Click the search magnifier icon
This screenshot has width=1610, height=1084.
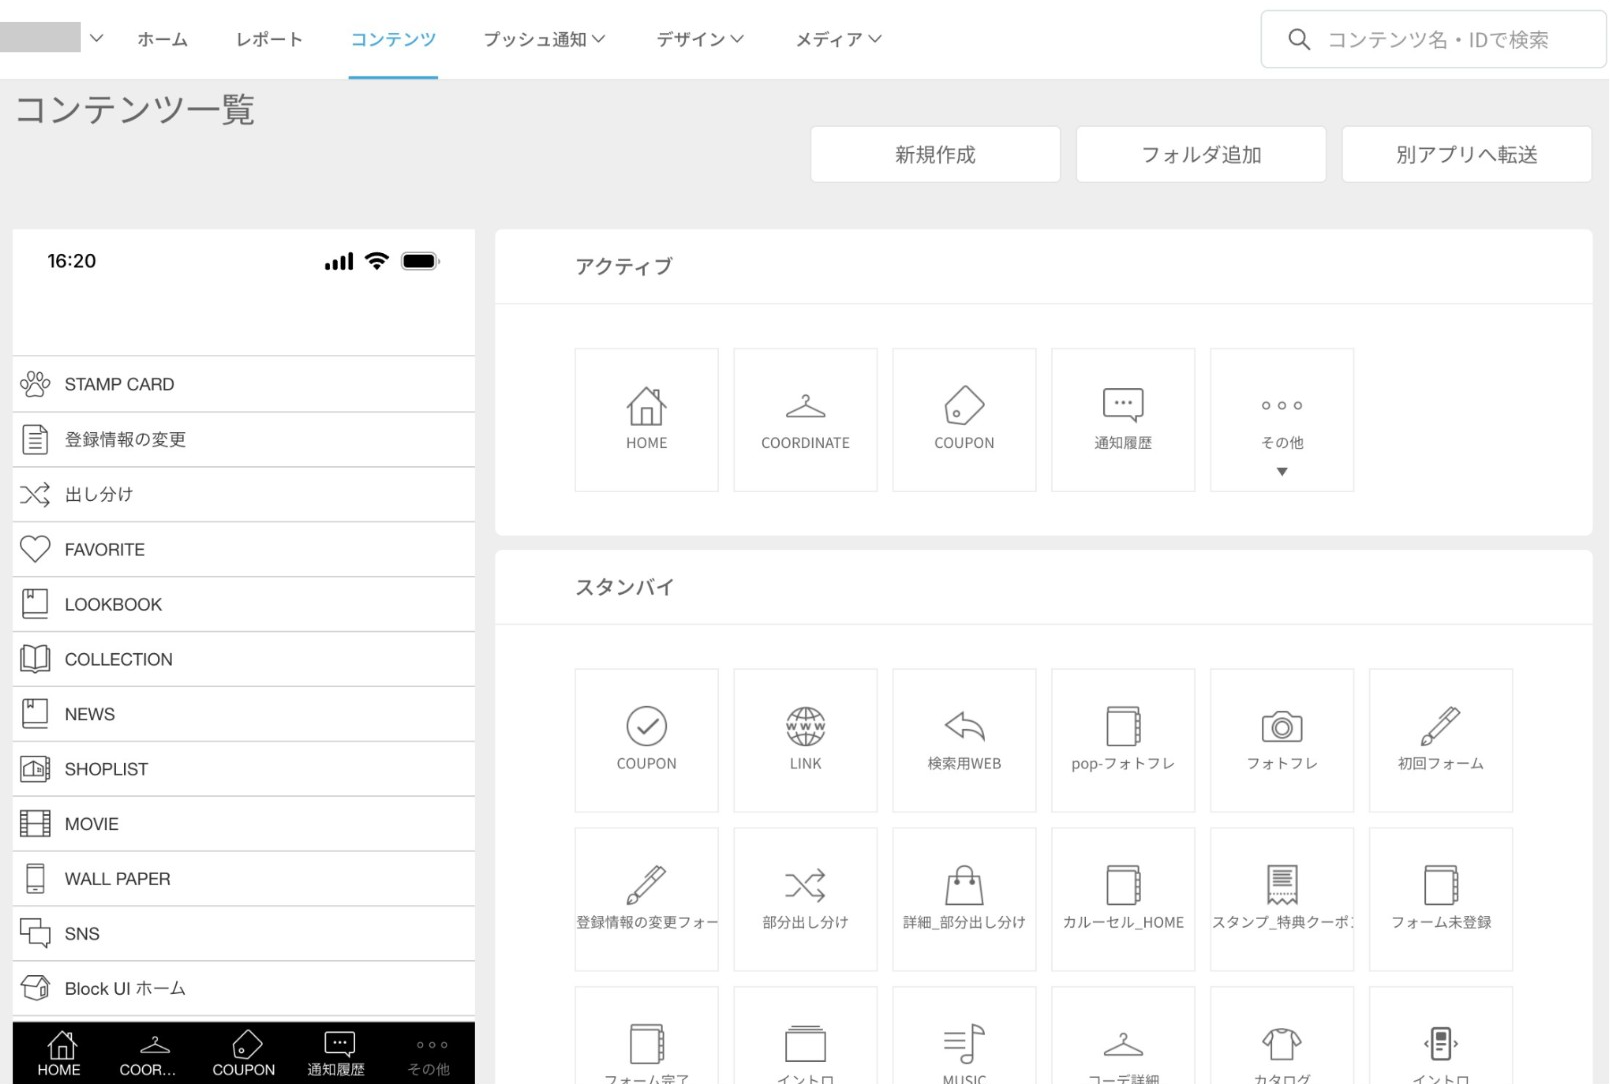[1299, 39]
